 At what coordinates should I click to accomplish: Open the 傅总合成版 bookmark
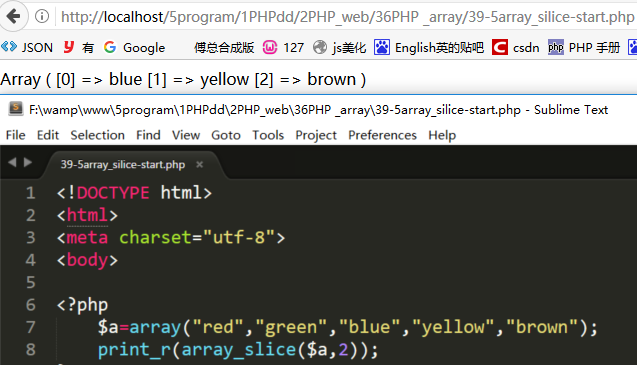pos(224,48)
